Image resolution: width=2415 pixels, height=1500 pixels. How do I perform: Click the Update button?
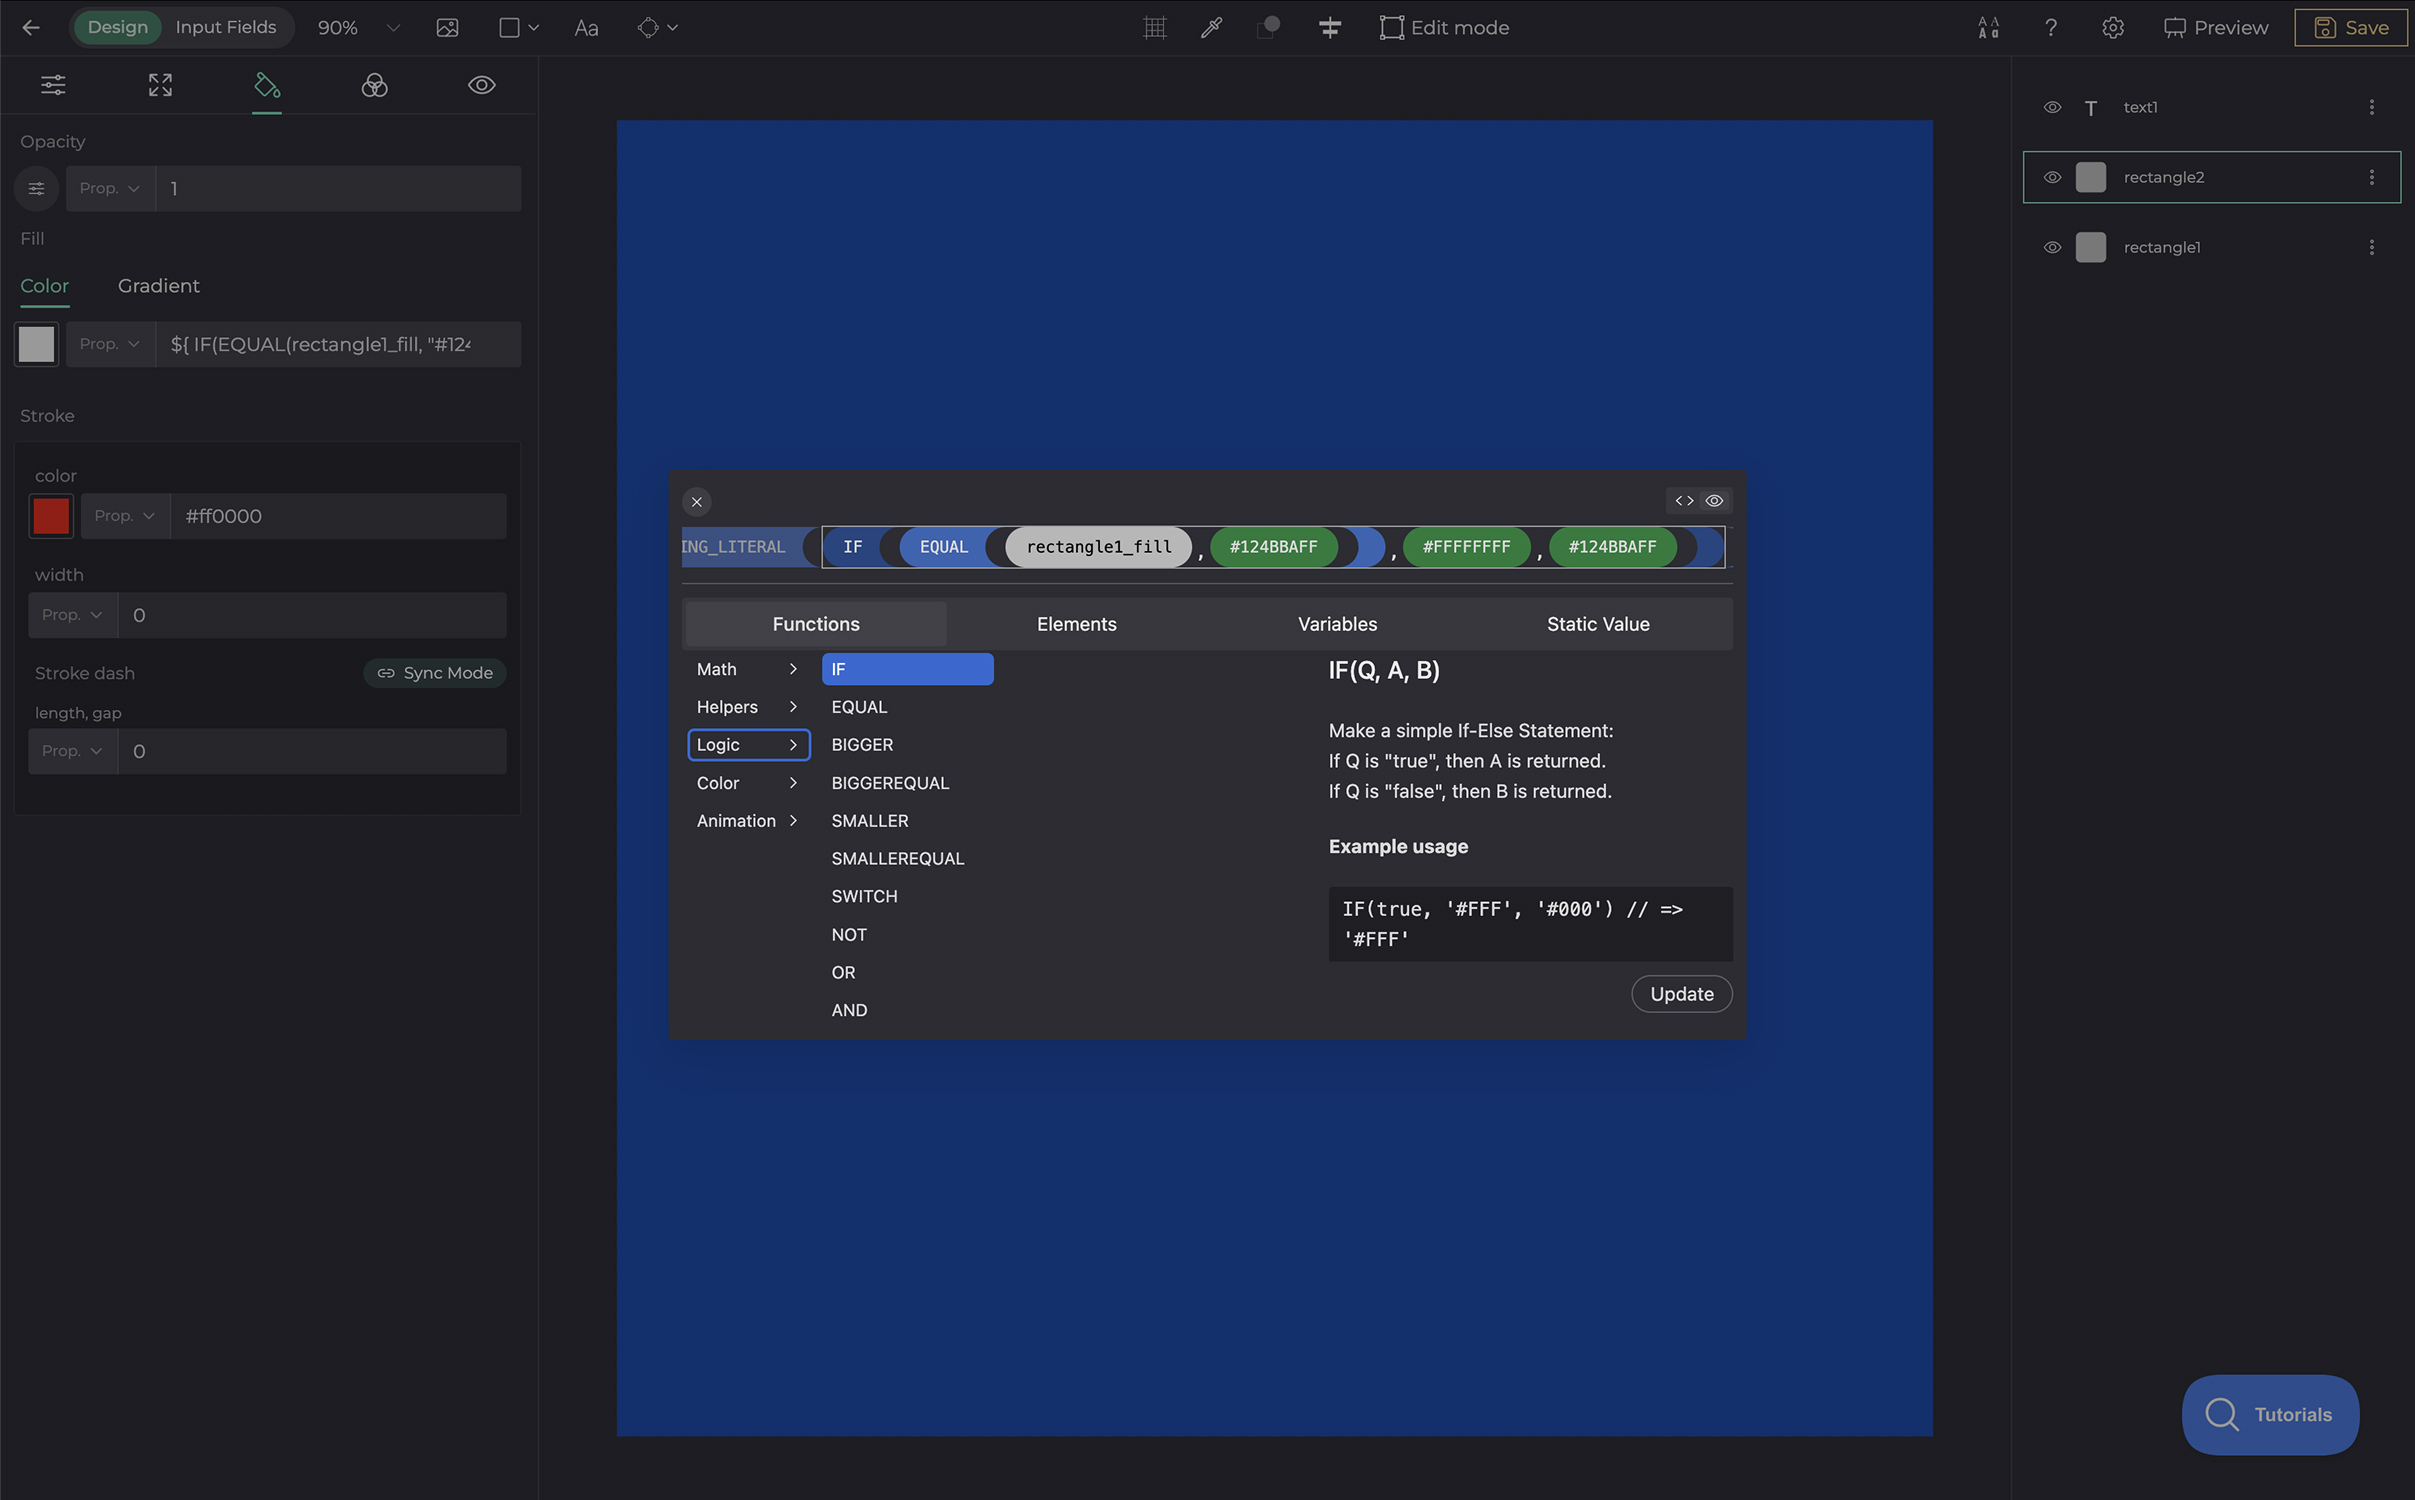(1681, 994)
